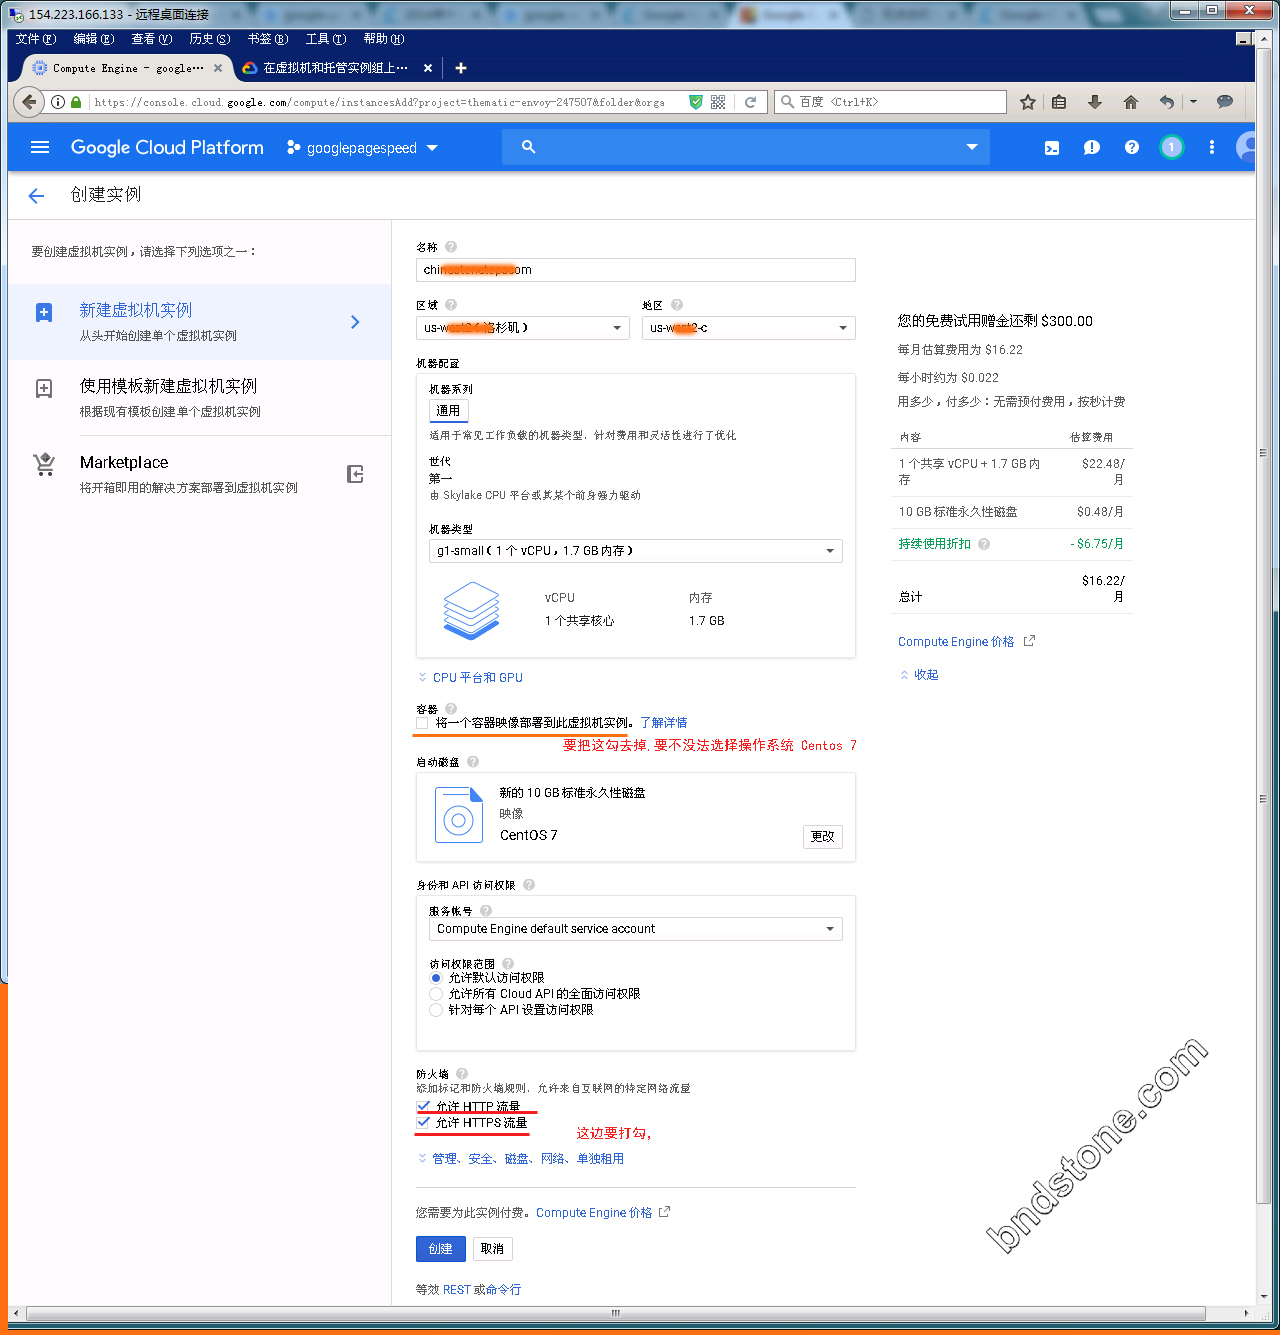The image size is (1280, 1335).
Task: Select the 通用 machine series tab
Action: (x=448, y=410)
